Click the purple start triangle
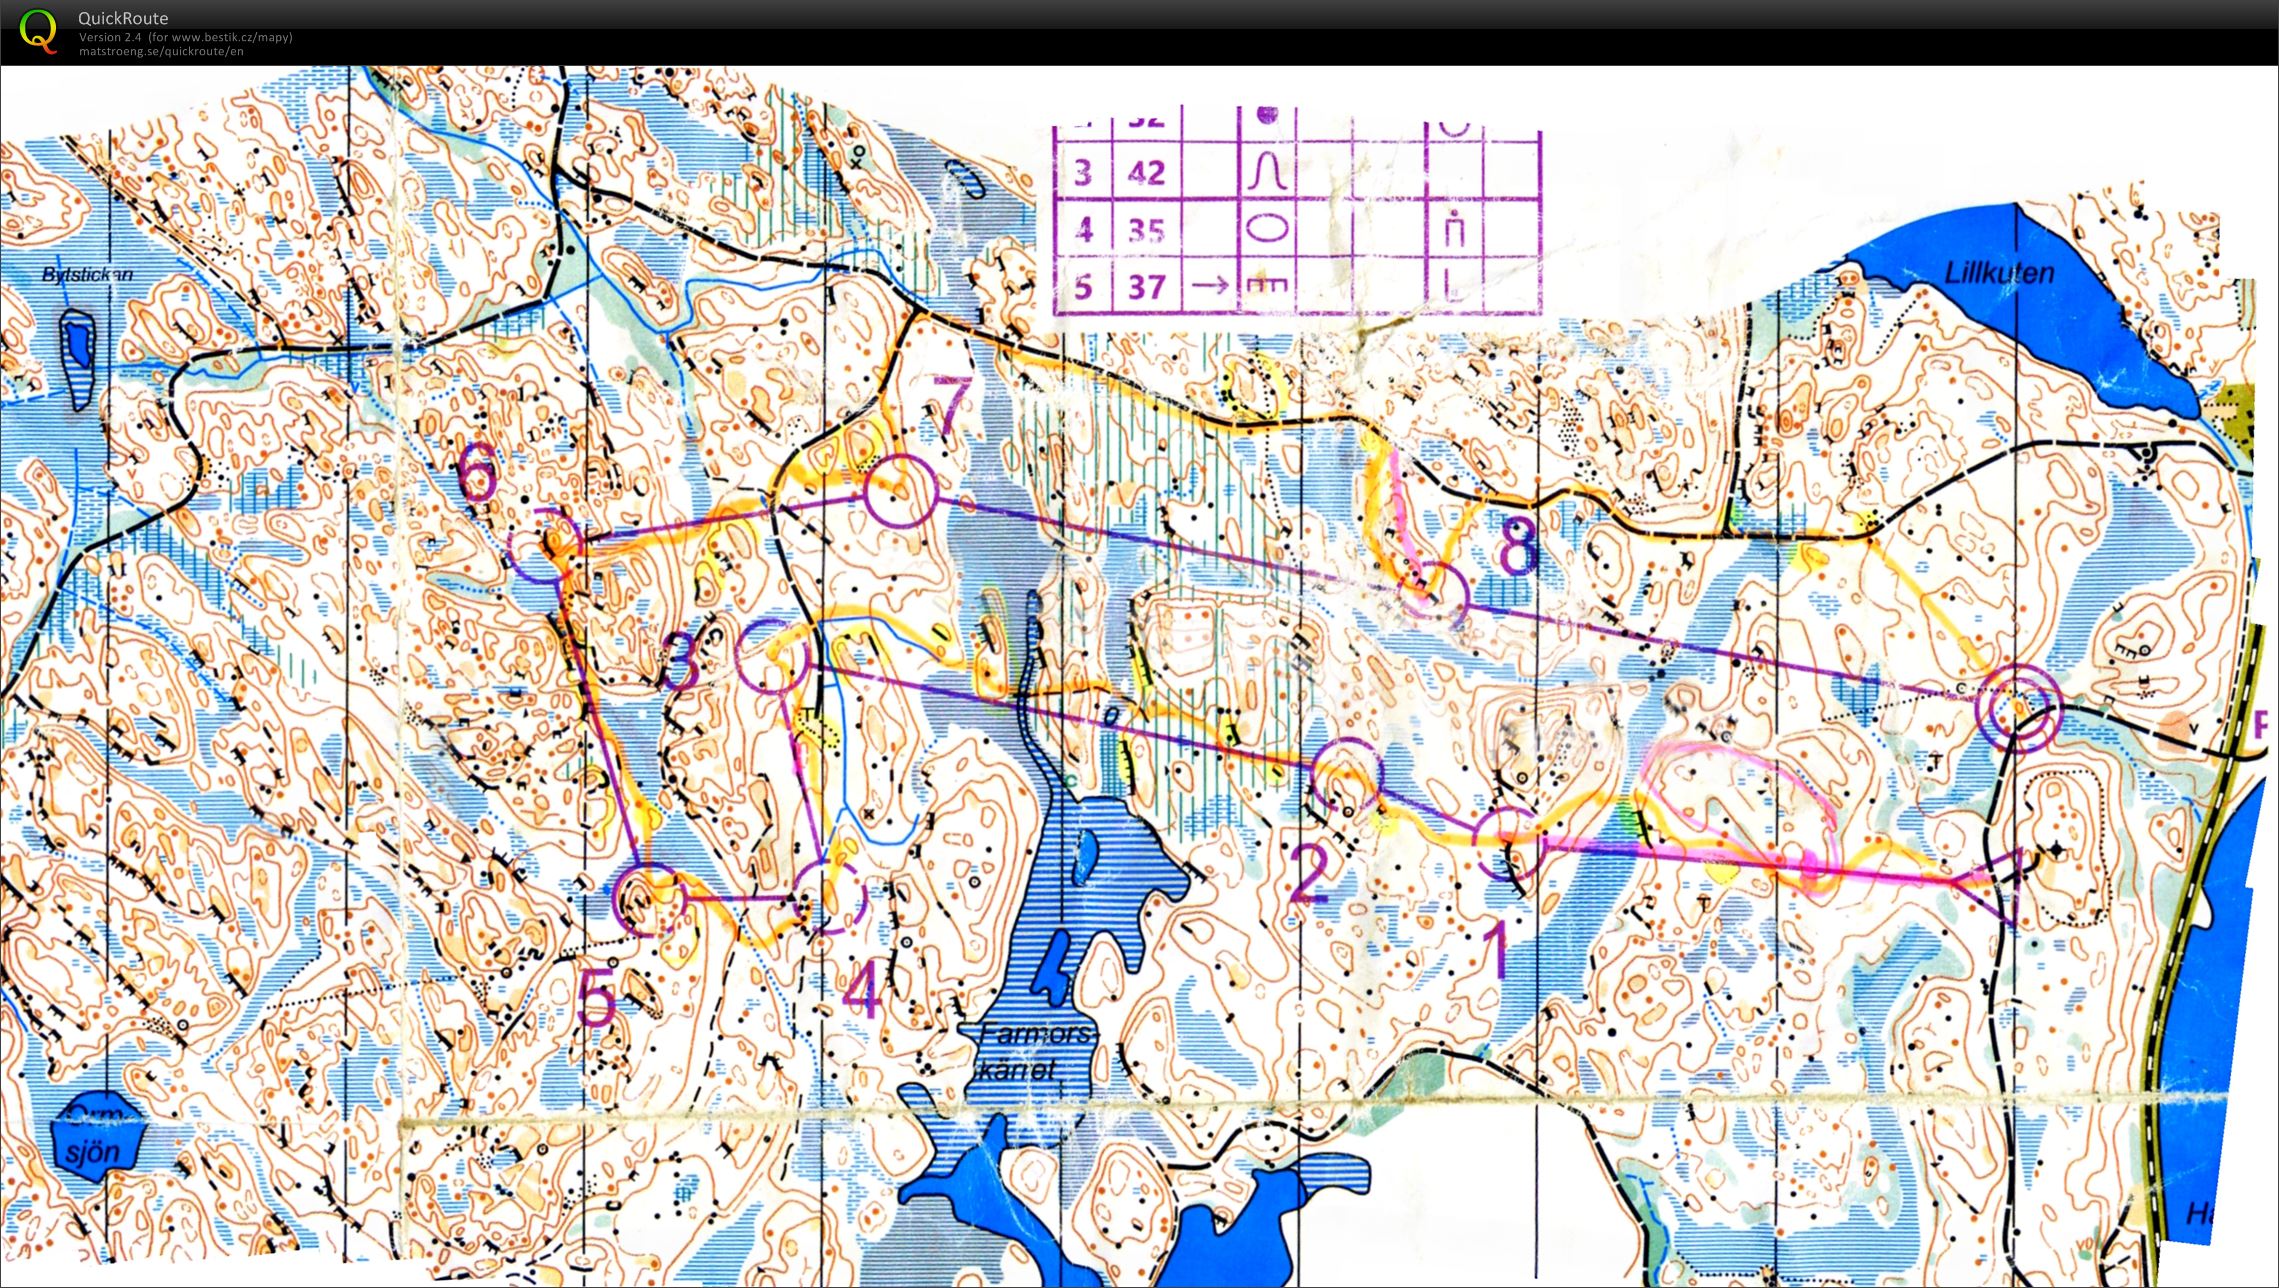Viewport: 2279px width, 1288px height. [1991, 885]
